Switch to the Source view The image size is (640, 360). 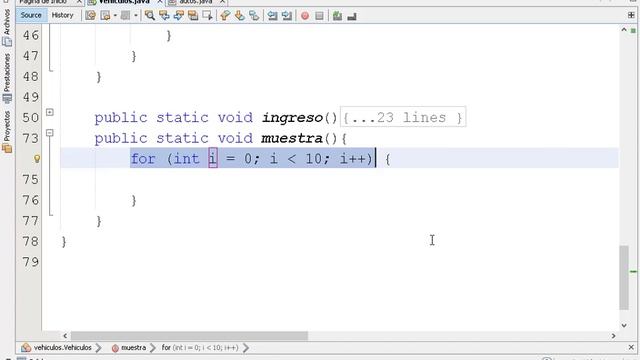[x=31, y=16]
